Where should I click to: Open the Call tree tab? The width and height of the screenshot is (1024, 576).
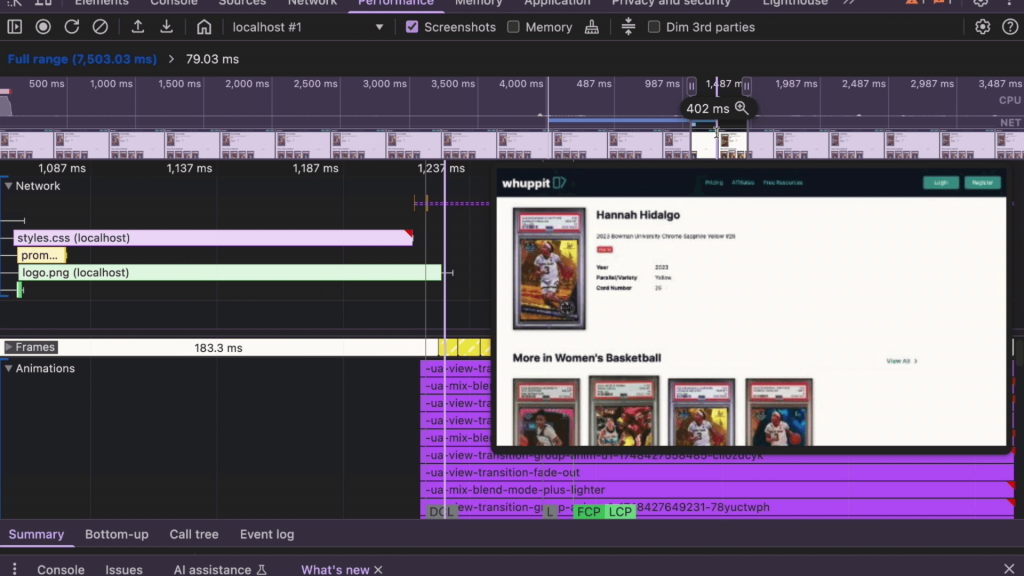tap(194, 534)
